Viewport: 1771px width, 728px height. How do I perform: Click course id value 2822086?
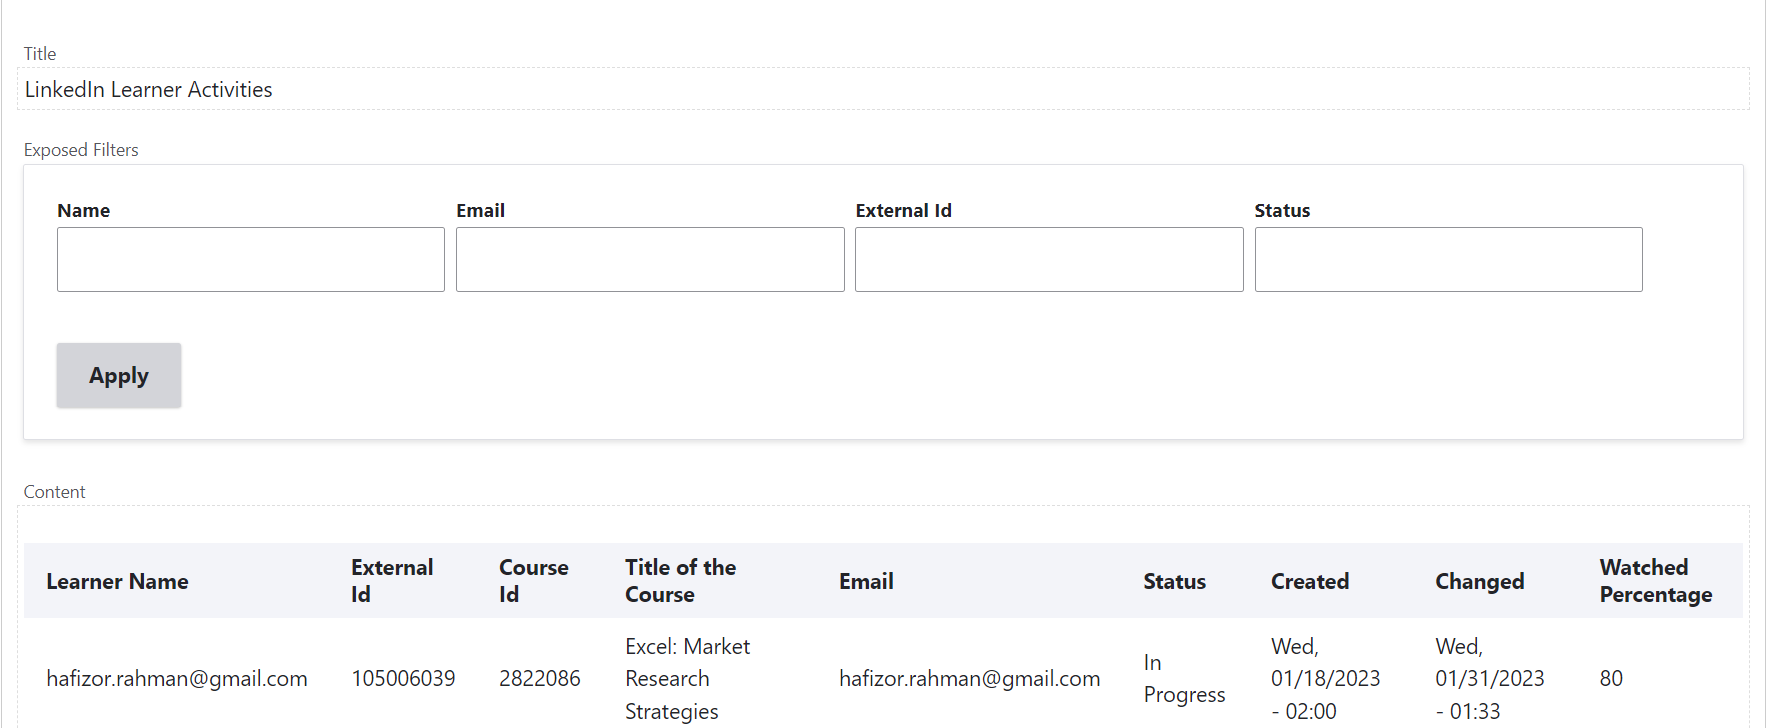click(539, 679)
